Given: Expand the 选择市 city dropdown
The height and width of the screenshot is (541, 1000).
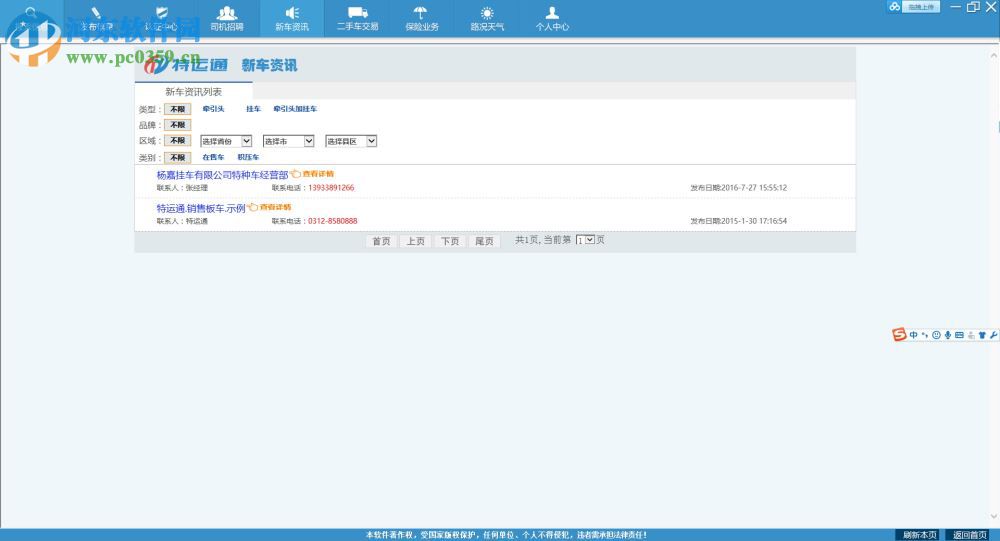Looking at the screenshot, I should [x=289, y=141].
